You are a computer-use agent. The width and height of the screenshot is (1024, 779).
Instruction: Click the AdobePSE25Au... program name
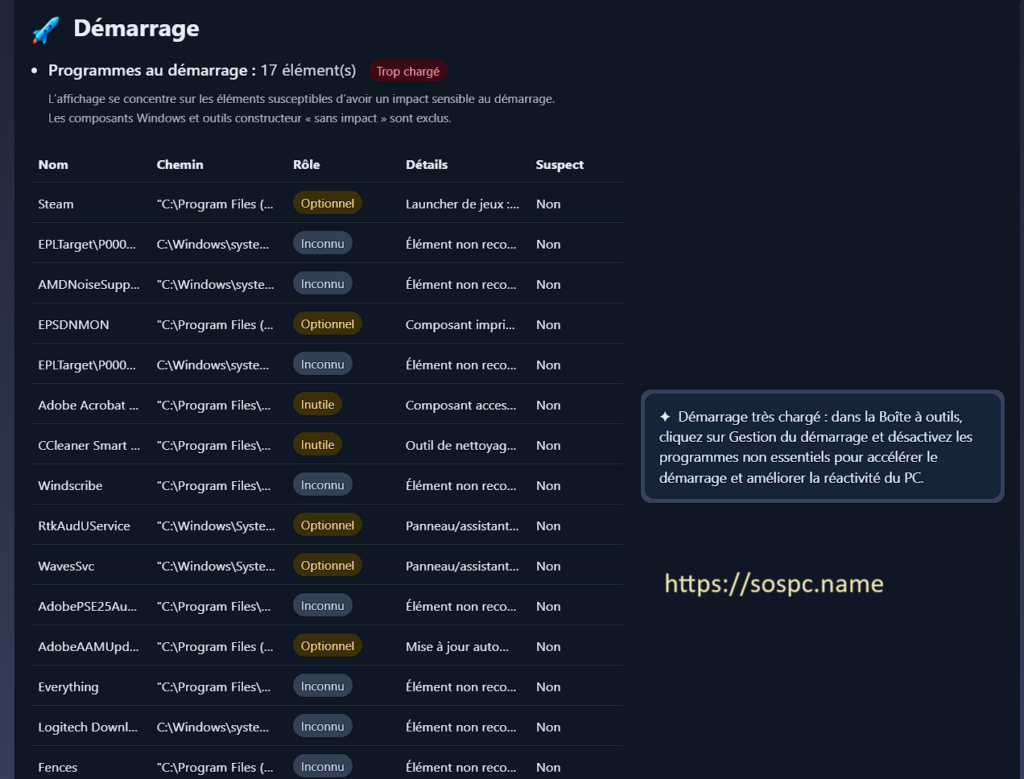pyautogui.click(x=88, y=607)
